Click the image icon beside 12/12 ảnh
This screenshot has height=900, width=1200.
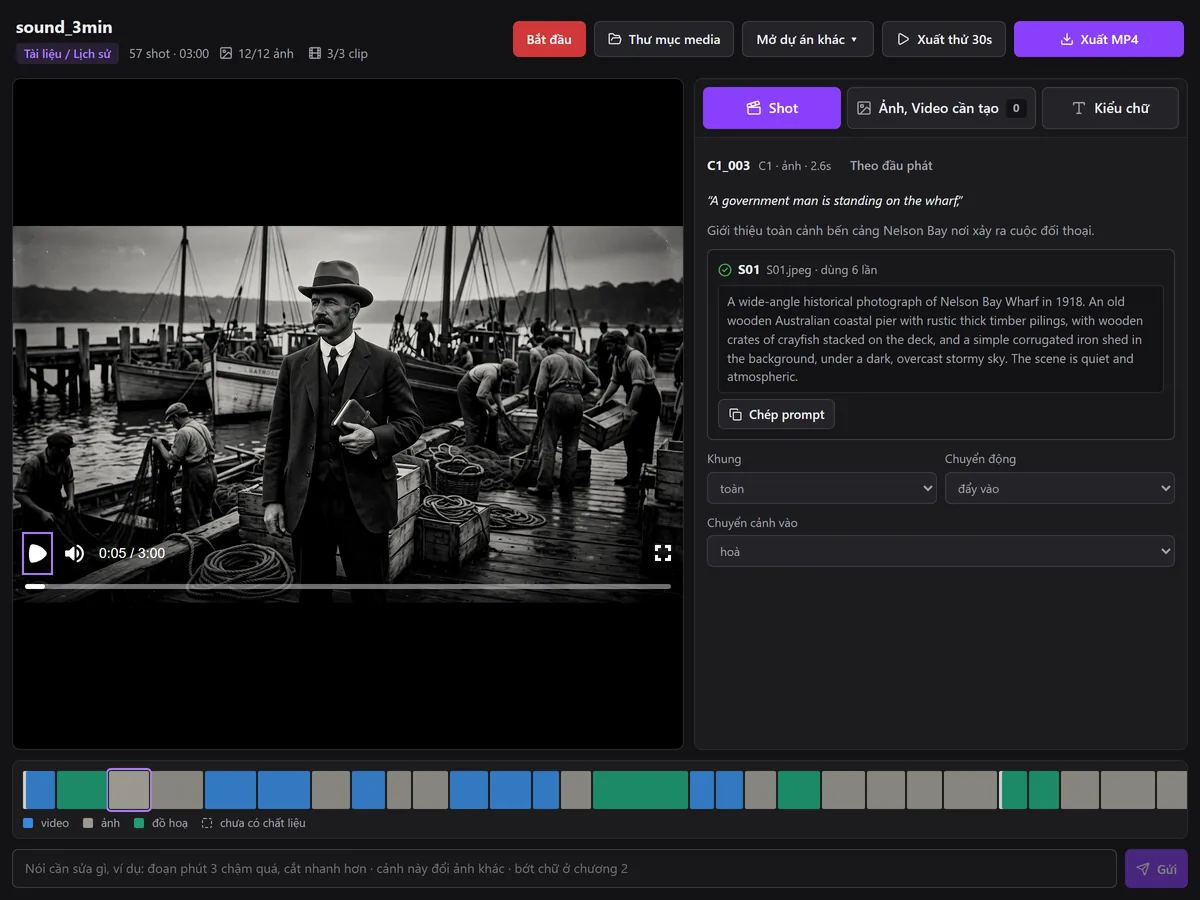226,54
